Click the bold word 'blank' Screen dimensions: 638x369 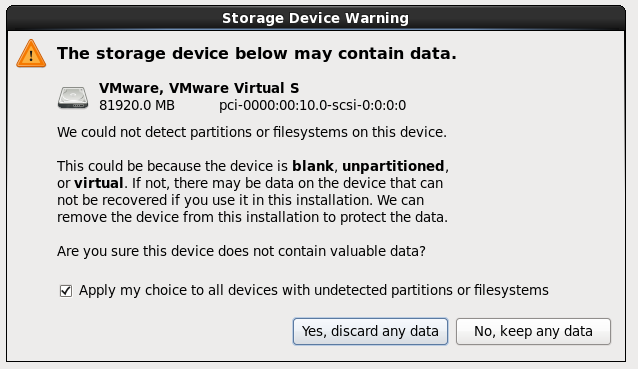[313, 166]
